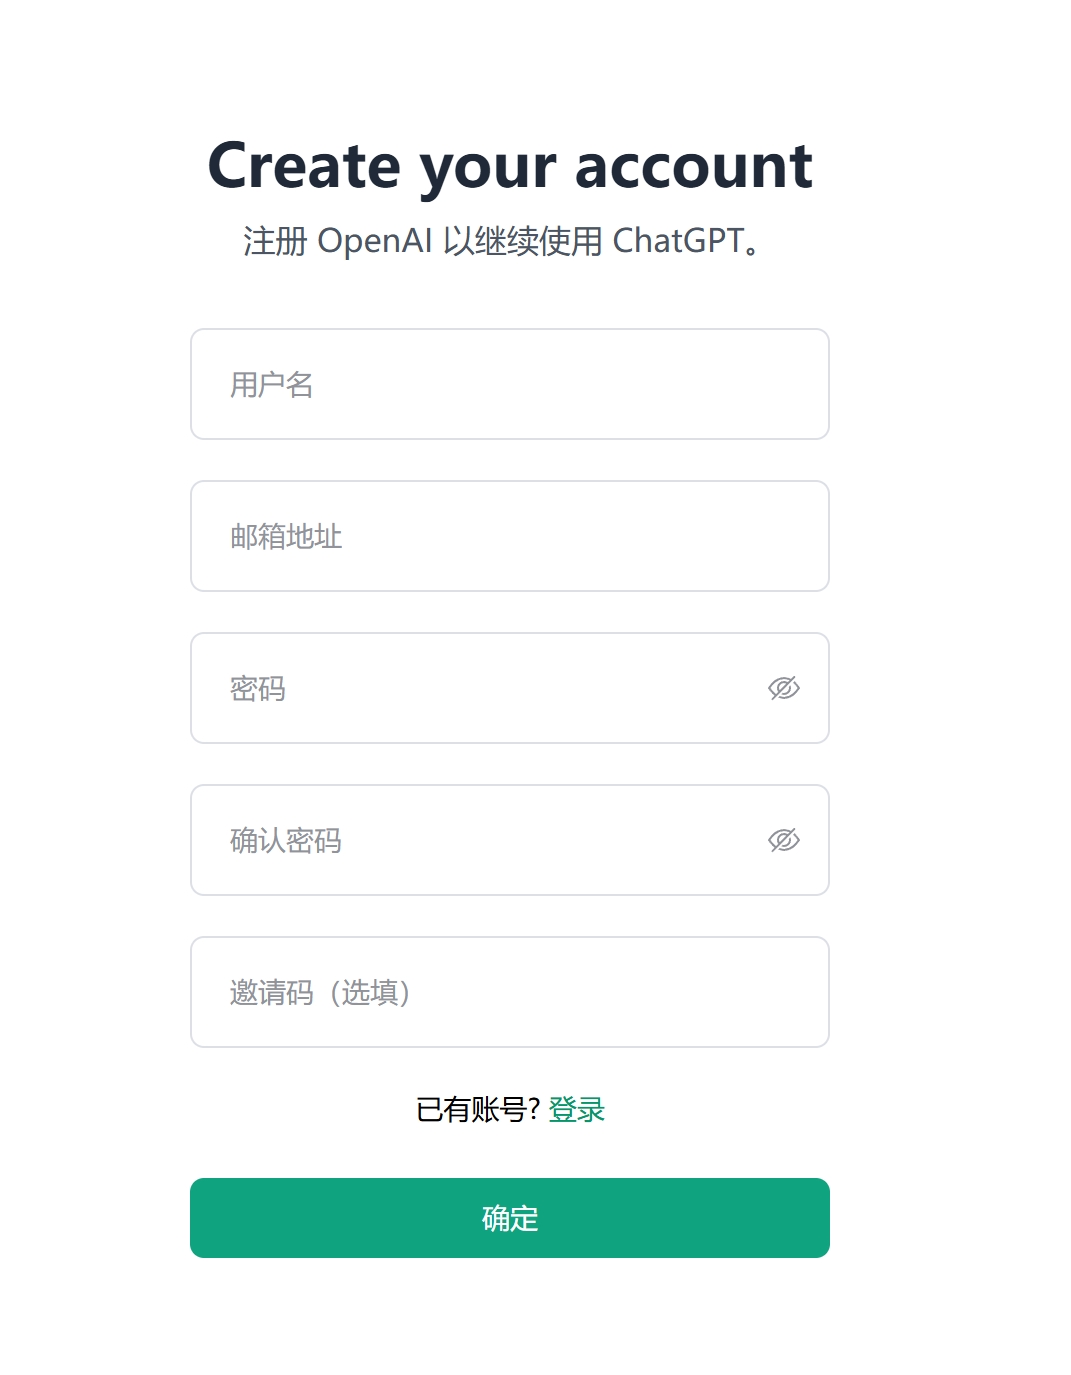Focus the 密码 password field
Image resolution: width=1071 pixels, height=1375 pixels.
point(450,688)
